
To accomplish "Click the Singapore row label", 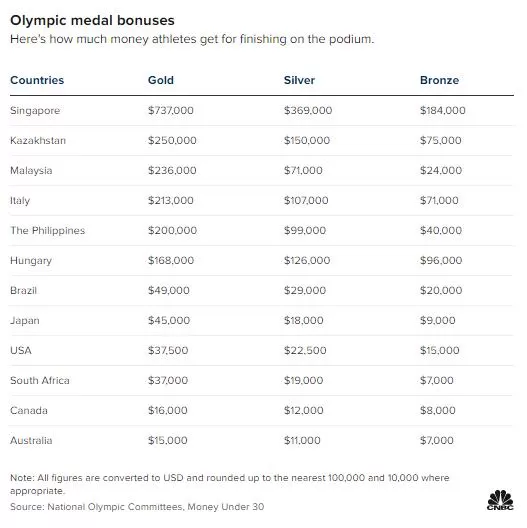I will tap(35, 111).
